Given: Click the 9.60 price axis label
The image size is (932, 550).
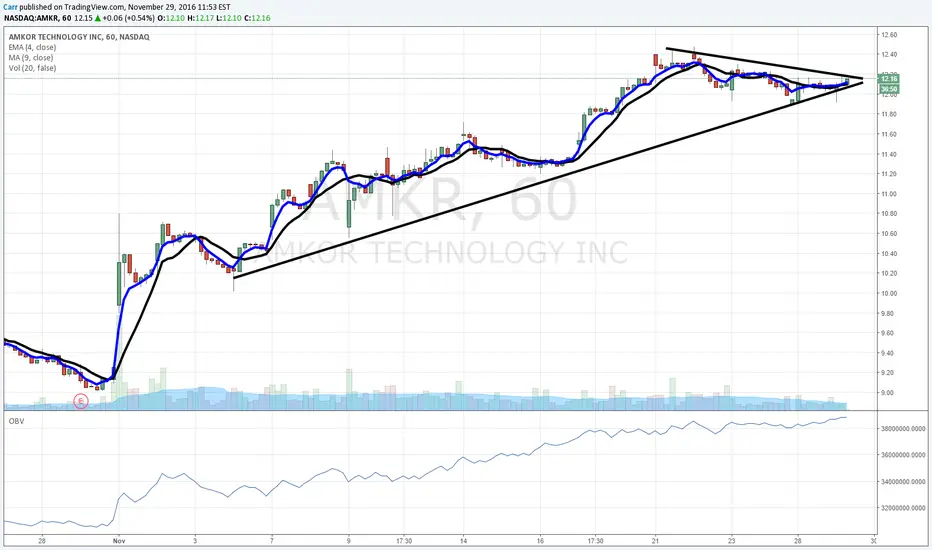Looking at the screenshot, I should pos(889,333).
